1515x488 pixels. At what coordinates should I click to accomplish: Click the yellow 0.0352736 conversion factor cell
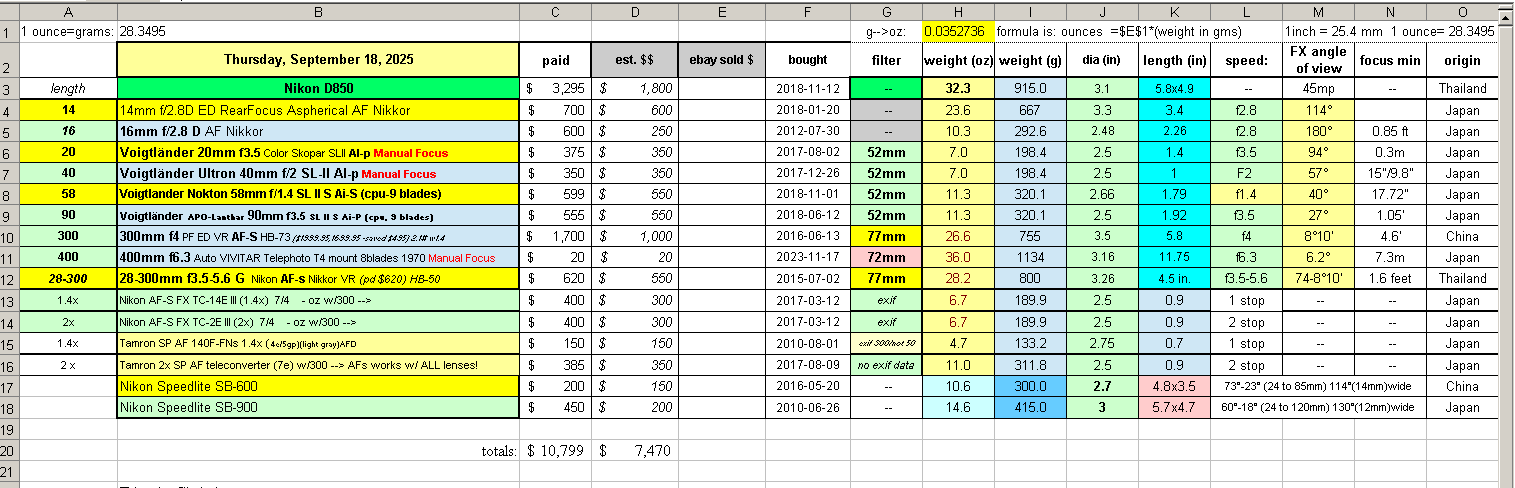(958, 31)
